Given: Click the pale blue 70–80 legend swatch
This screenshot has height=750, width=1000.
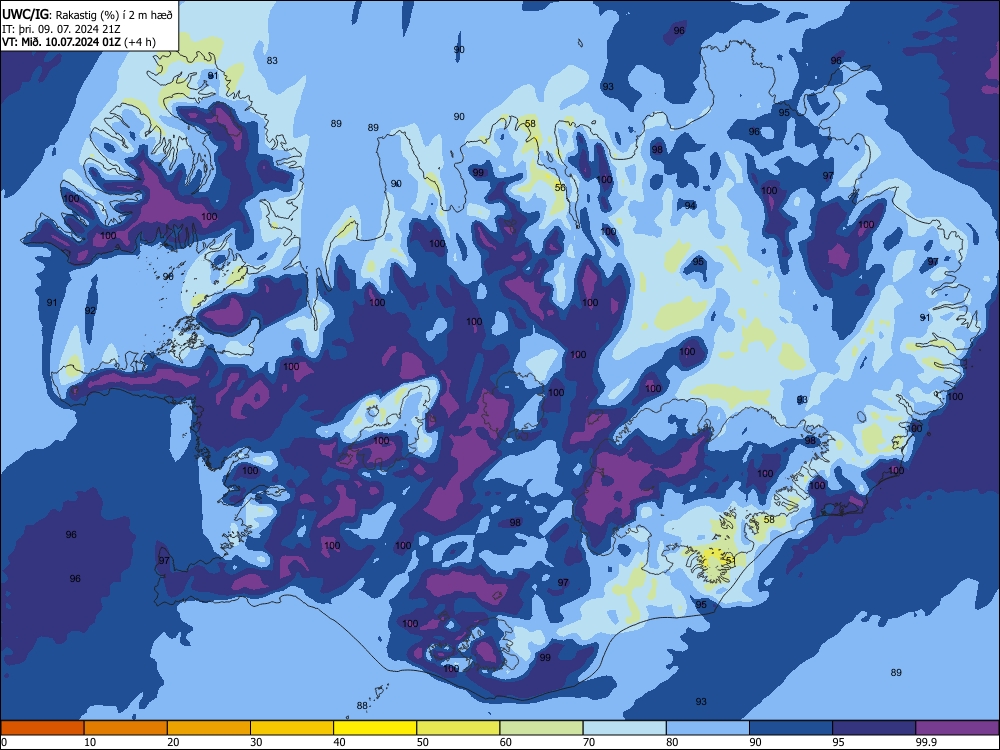Looking at the screenshot, I should point(624,728).
